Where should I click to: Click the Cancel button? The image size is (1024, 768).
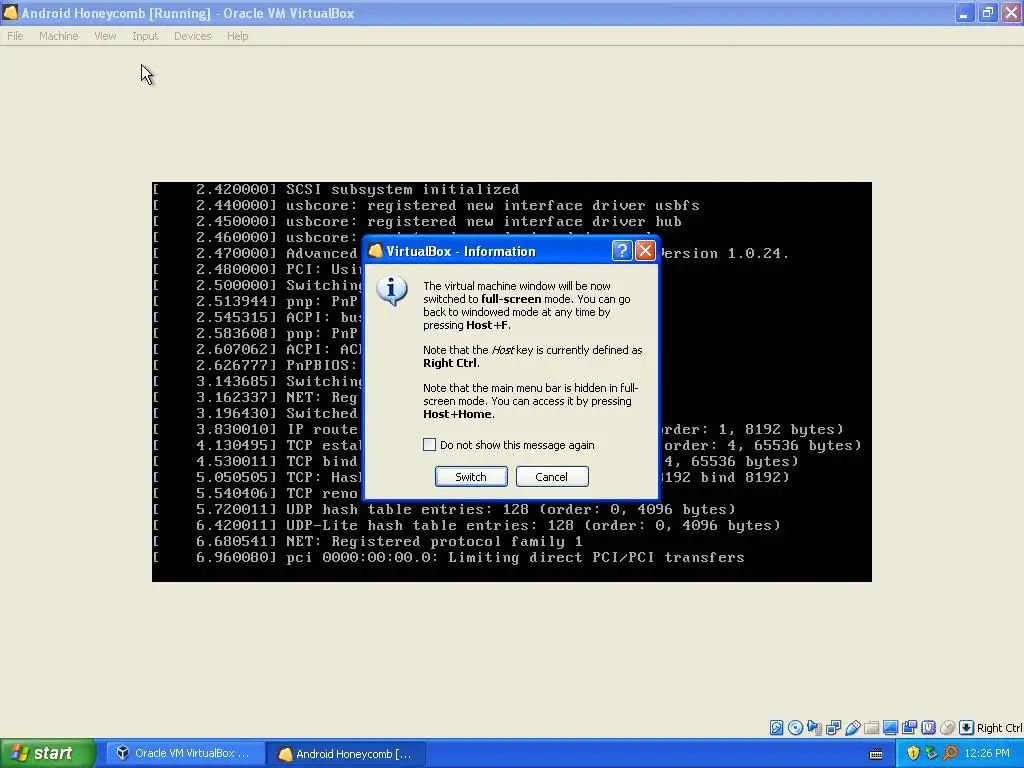point(552,477)
